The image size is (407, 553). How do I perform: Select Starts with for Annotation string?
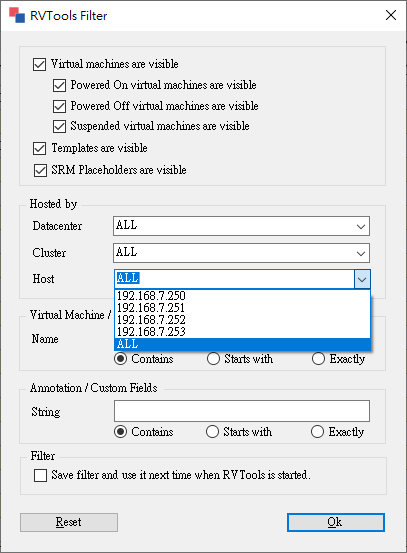tap(212, 432)
